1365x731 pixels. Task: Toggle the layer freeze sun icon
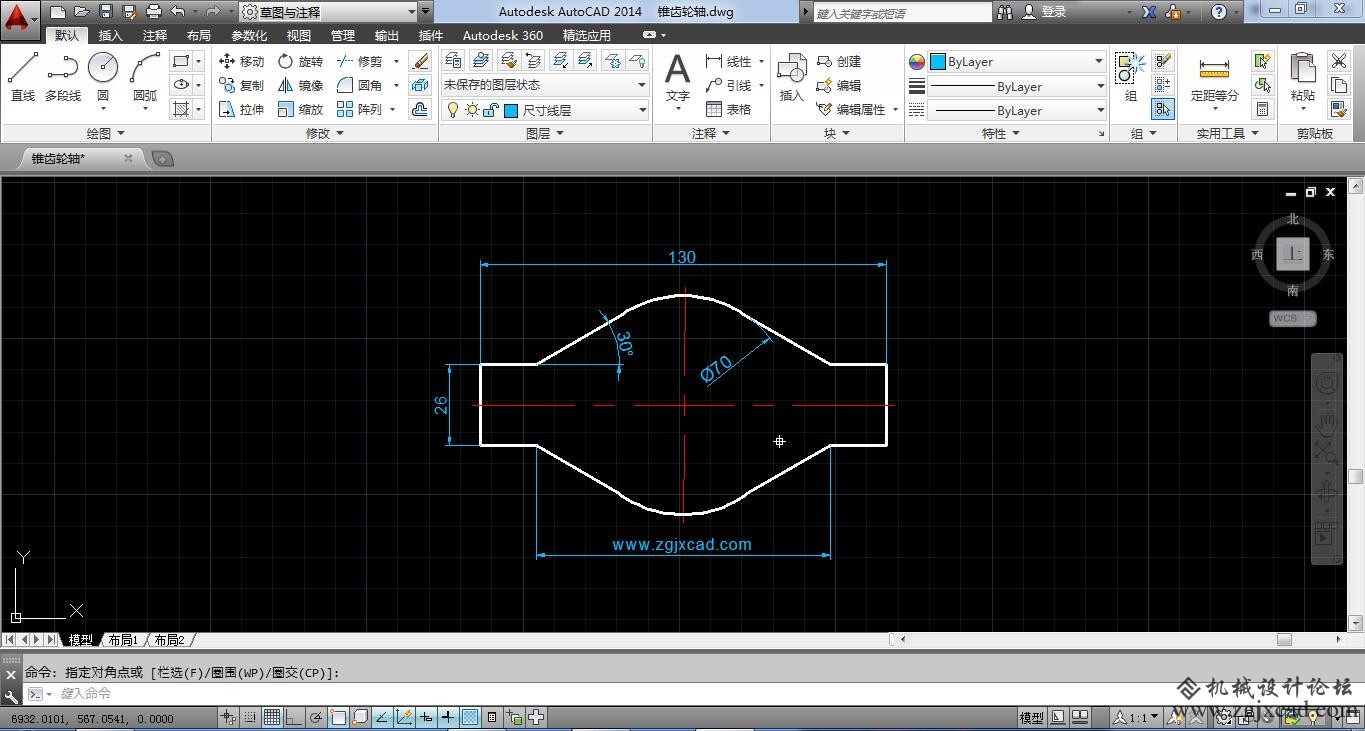[x=472, y=110]
